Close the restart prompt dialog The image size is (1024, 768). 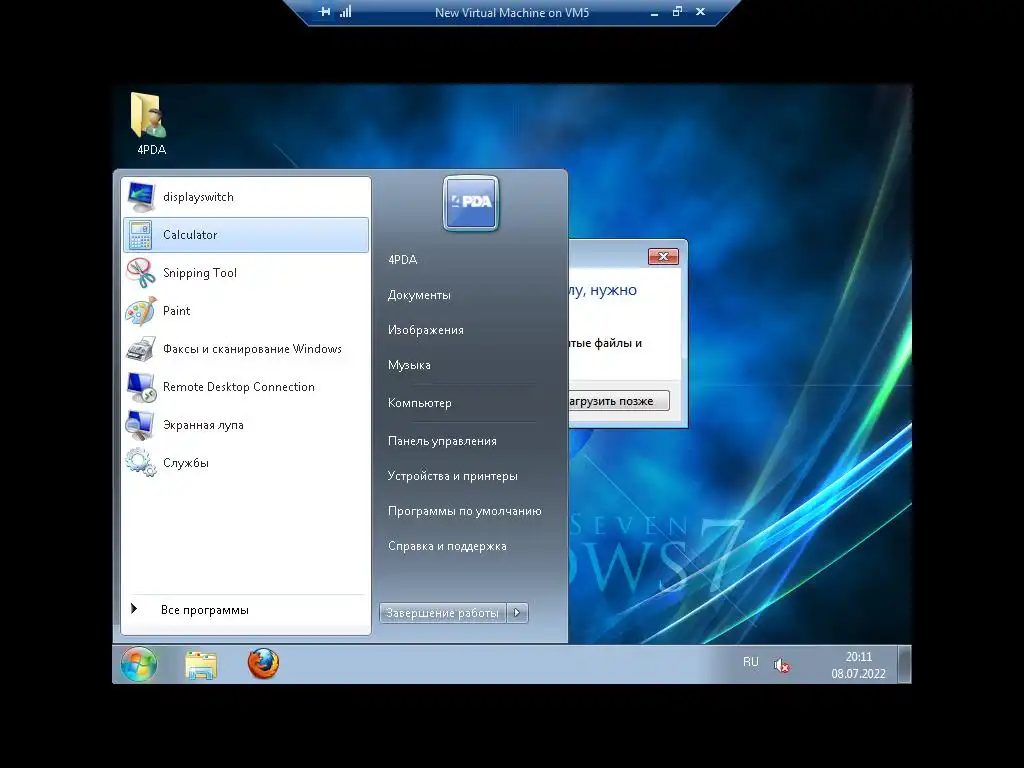[663, 257]
